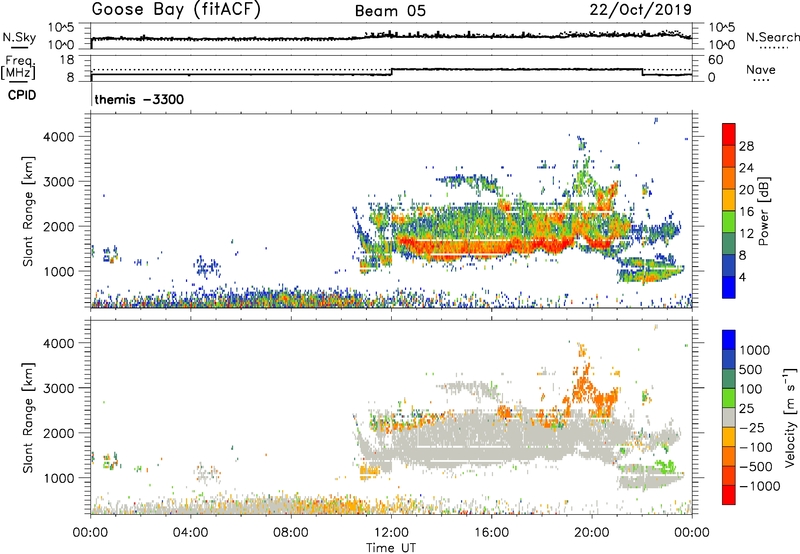This screenshot has height=554, width=800.
Task: Click the Time UT axis title
Action: [391, 547]
